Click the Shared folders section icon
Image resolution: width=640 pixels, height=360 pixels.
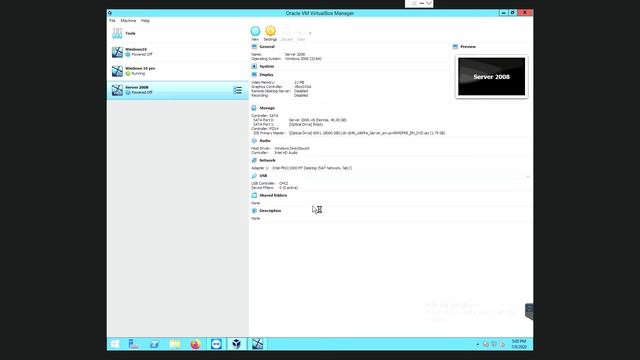[x=254, y=195]
